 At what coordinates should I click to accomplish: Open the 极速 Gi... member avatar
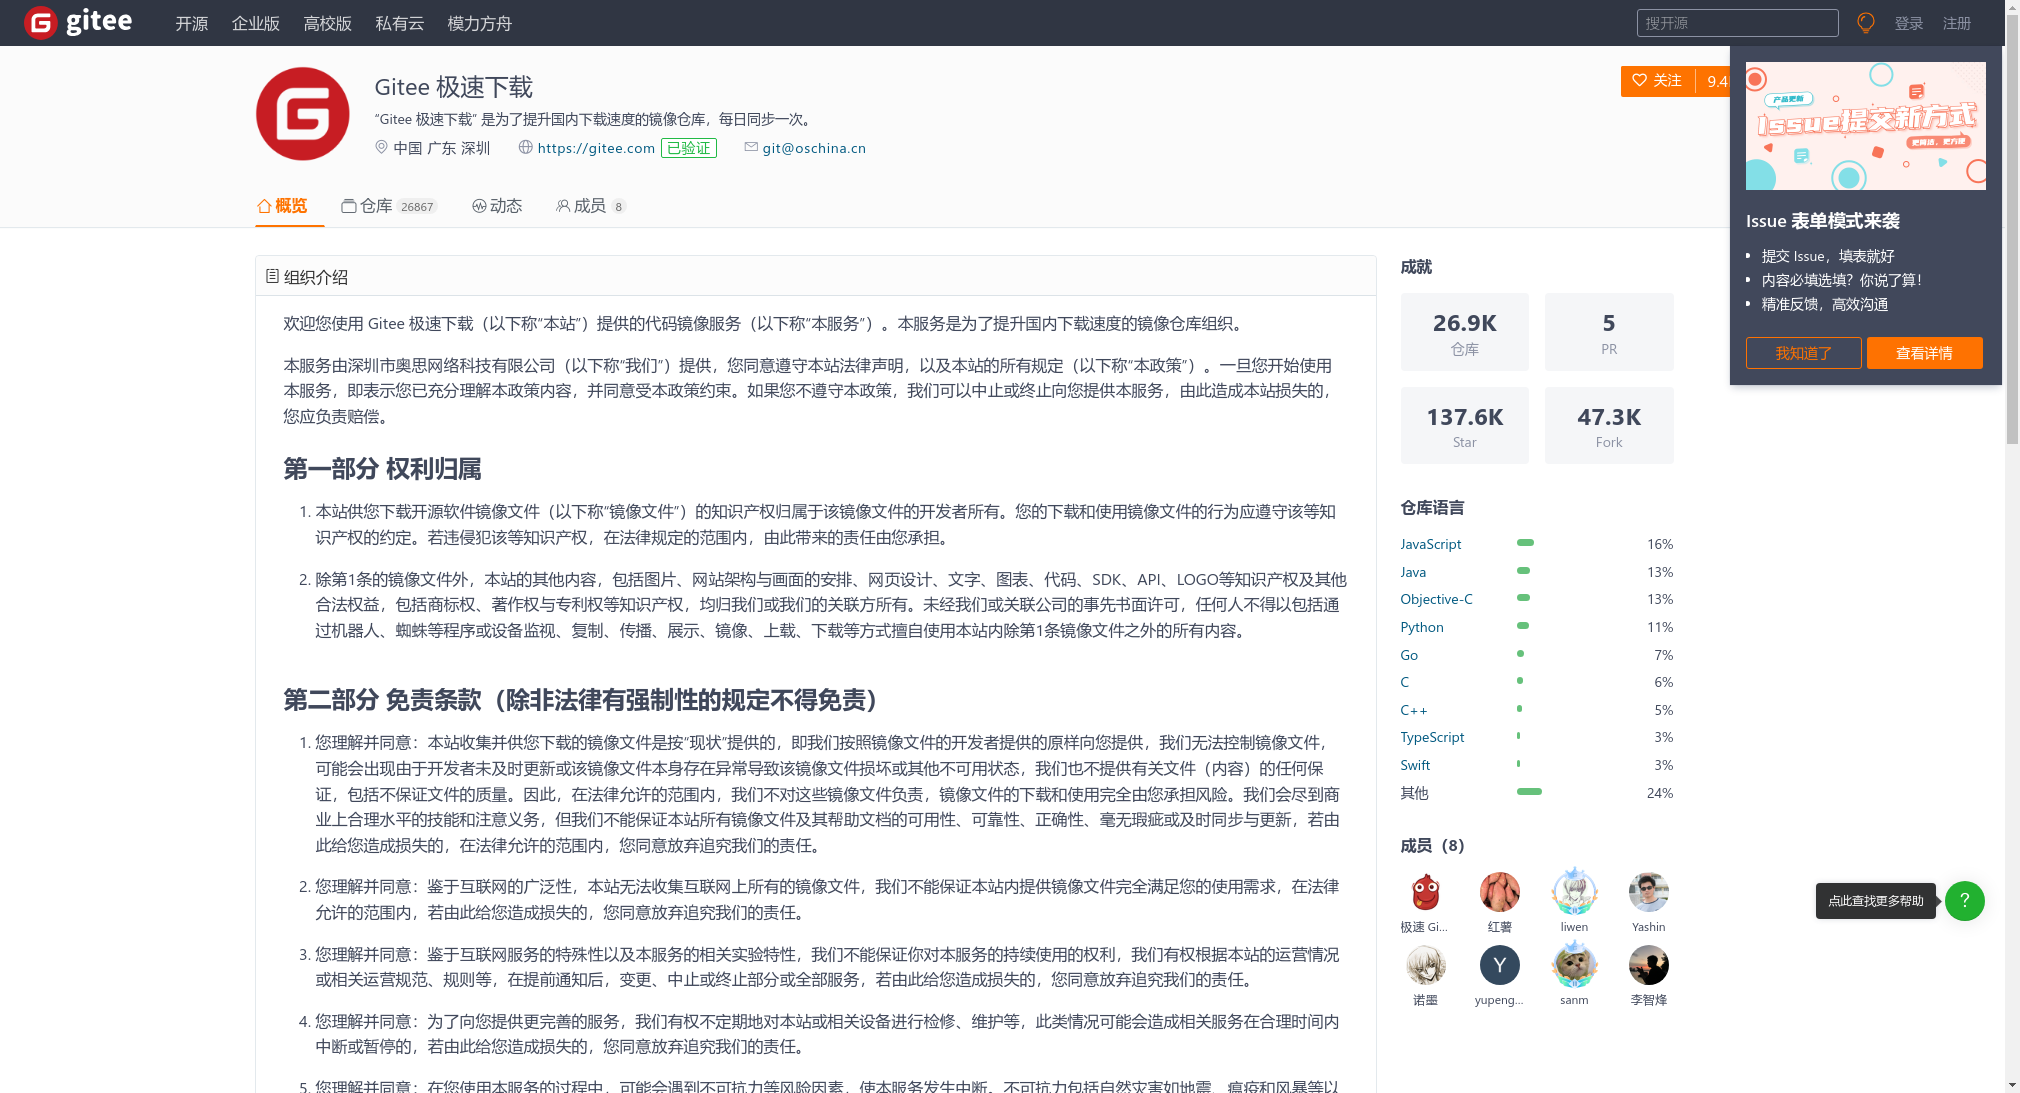pos(1425,892)
